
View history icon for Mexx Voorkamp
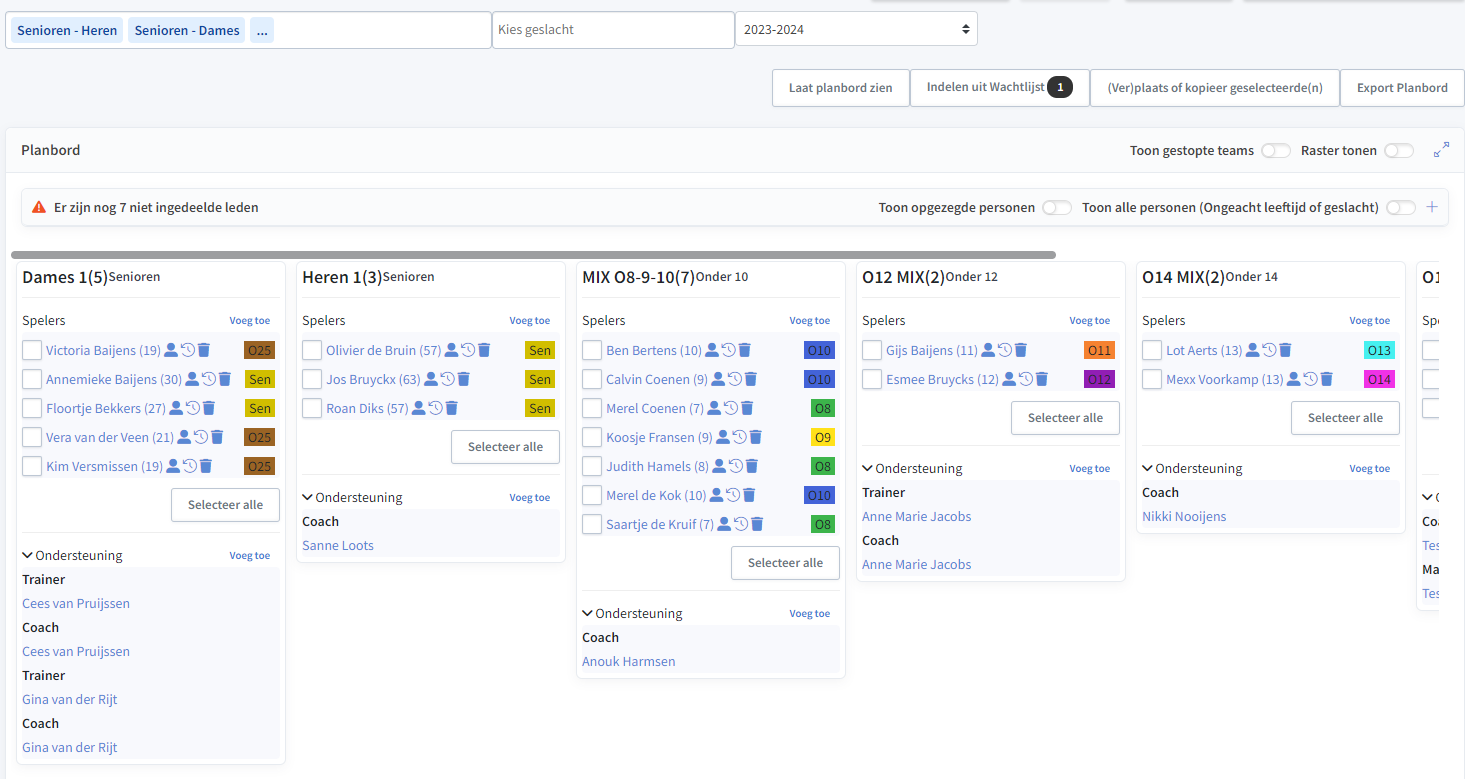(x=1310, y=379)
